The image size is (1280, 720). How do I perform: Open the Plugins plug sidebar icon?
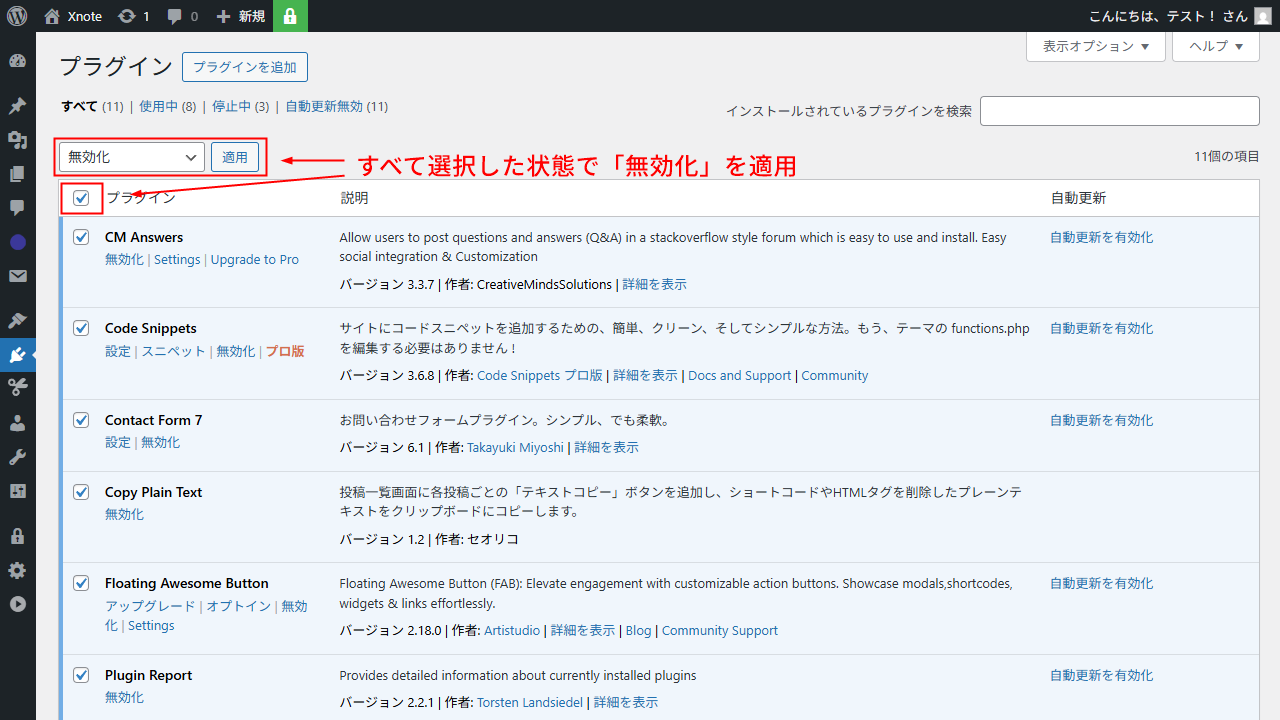click(x=17, y=355)
